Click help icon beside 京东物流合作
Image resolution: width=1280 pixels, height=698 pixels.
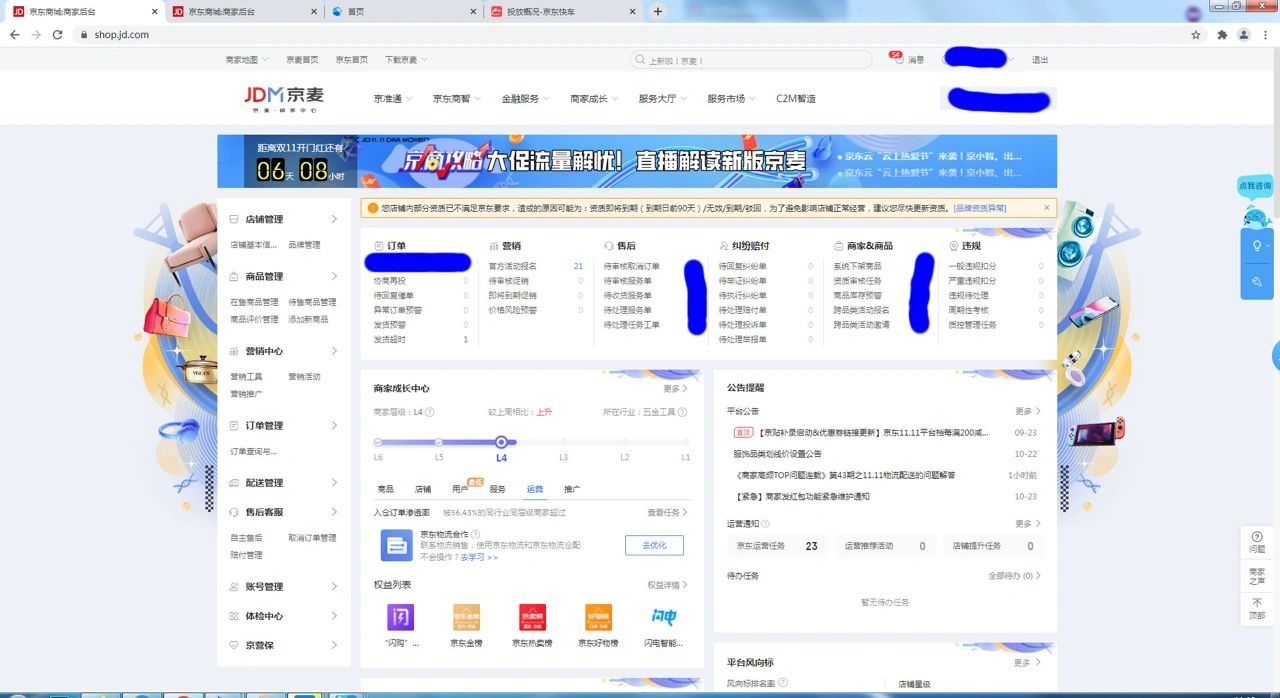pyautogui.click(x=475, y=534)
